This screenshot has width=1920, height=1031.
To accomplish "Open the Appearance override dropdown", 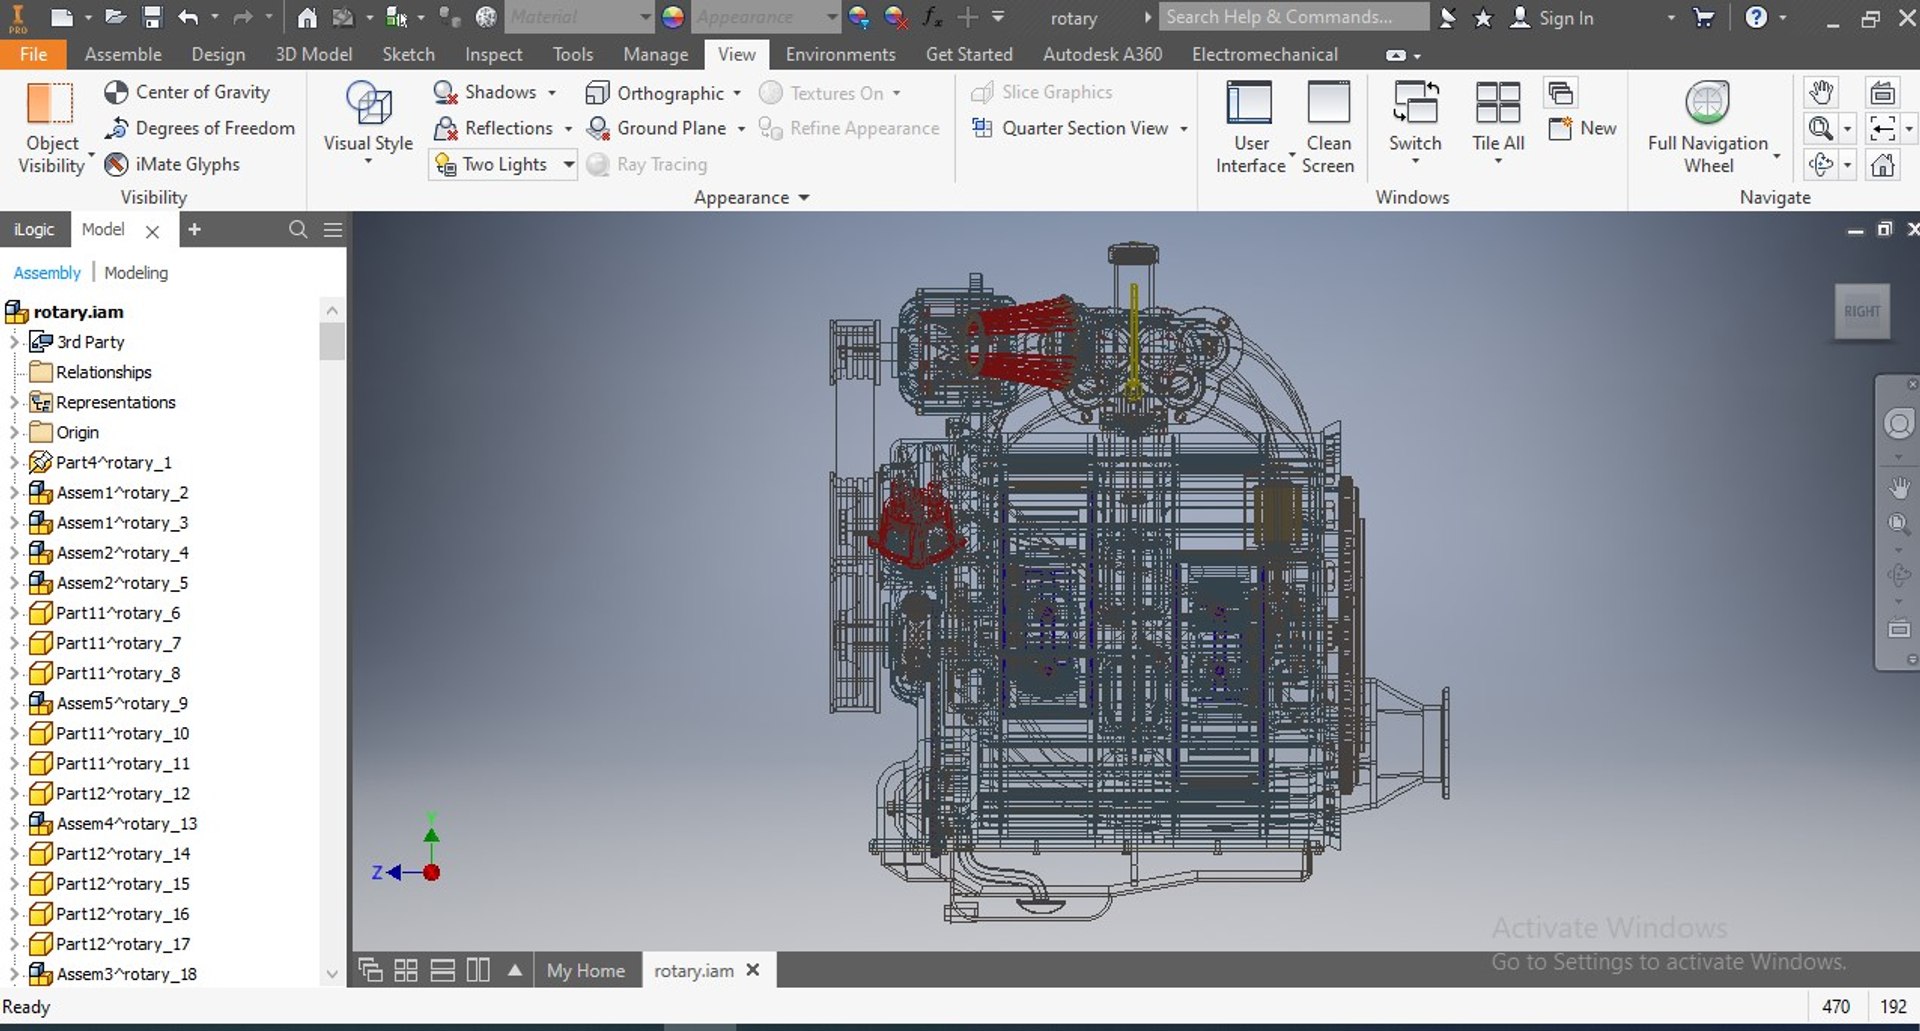I will (833, 17).
